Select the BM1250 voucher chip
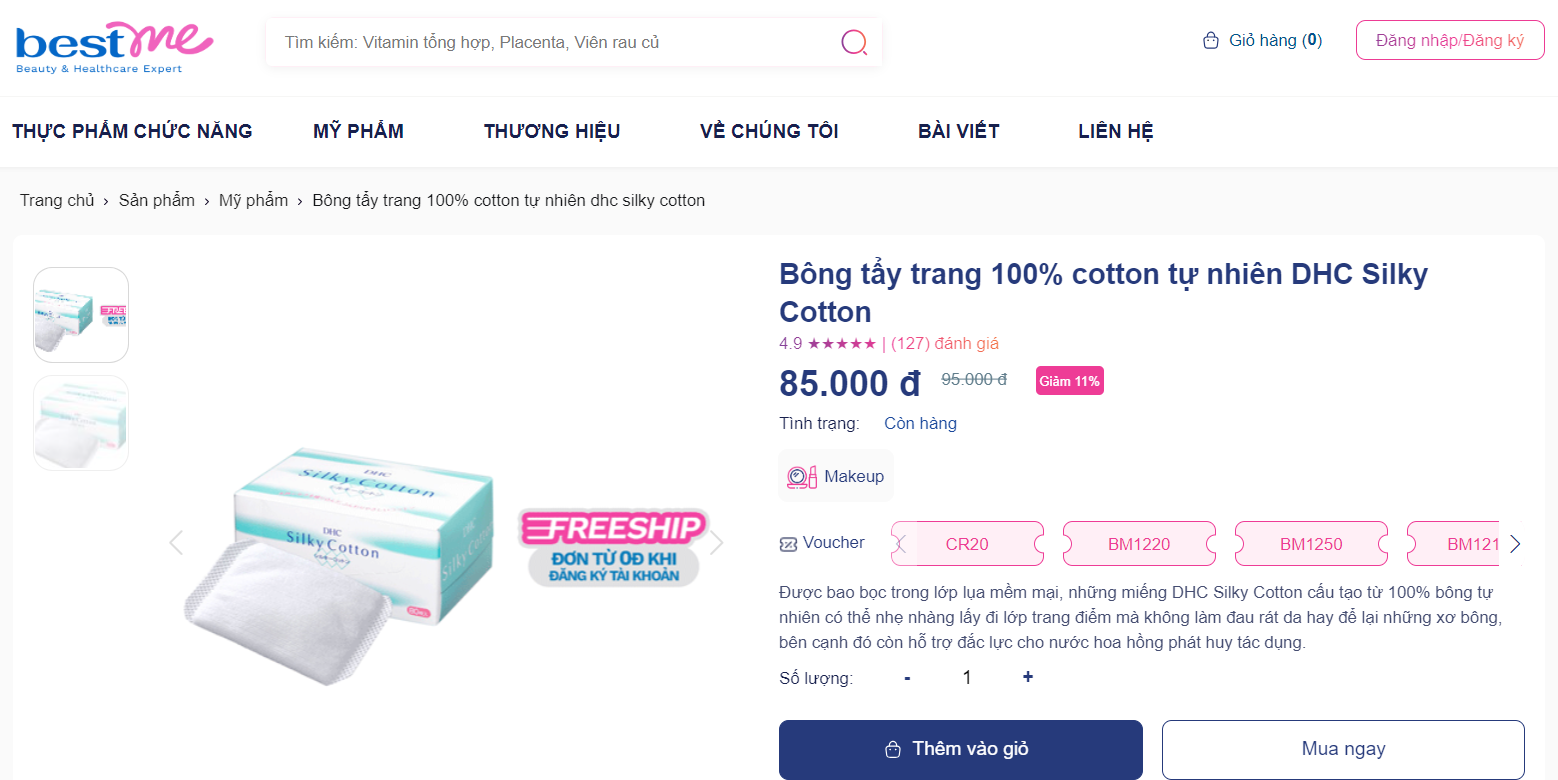The image size is (1558, 780). (1311, 543)
